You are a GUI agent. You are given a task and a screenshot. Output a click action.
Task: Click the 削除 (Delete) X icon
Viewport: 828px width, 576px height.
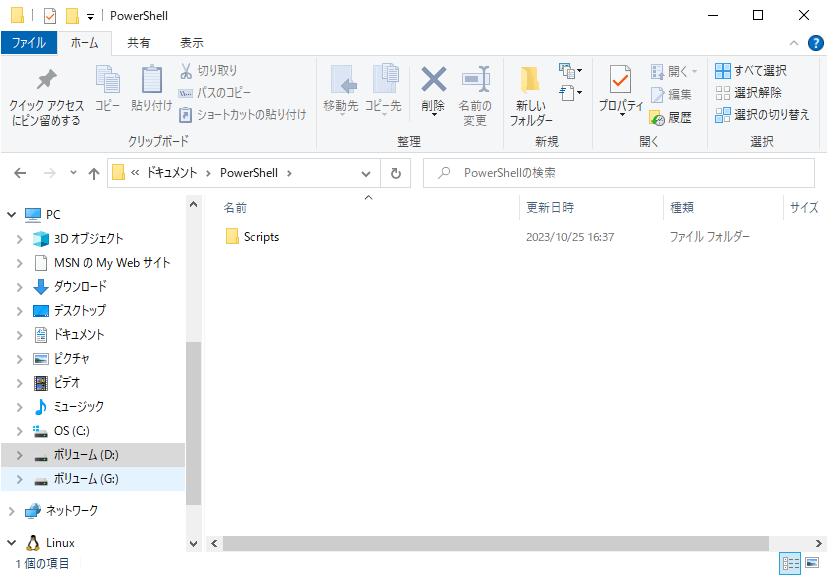434,79
